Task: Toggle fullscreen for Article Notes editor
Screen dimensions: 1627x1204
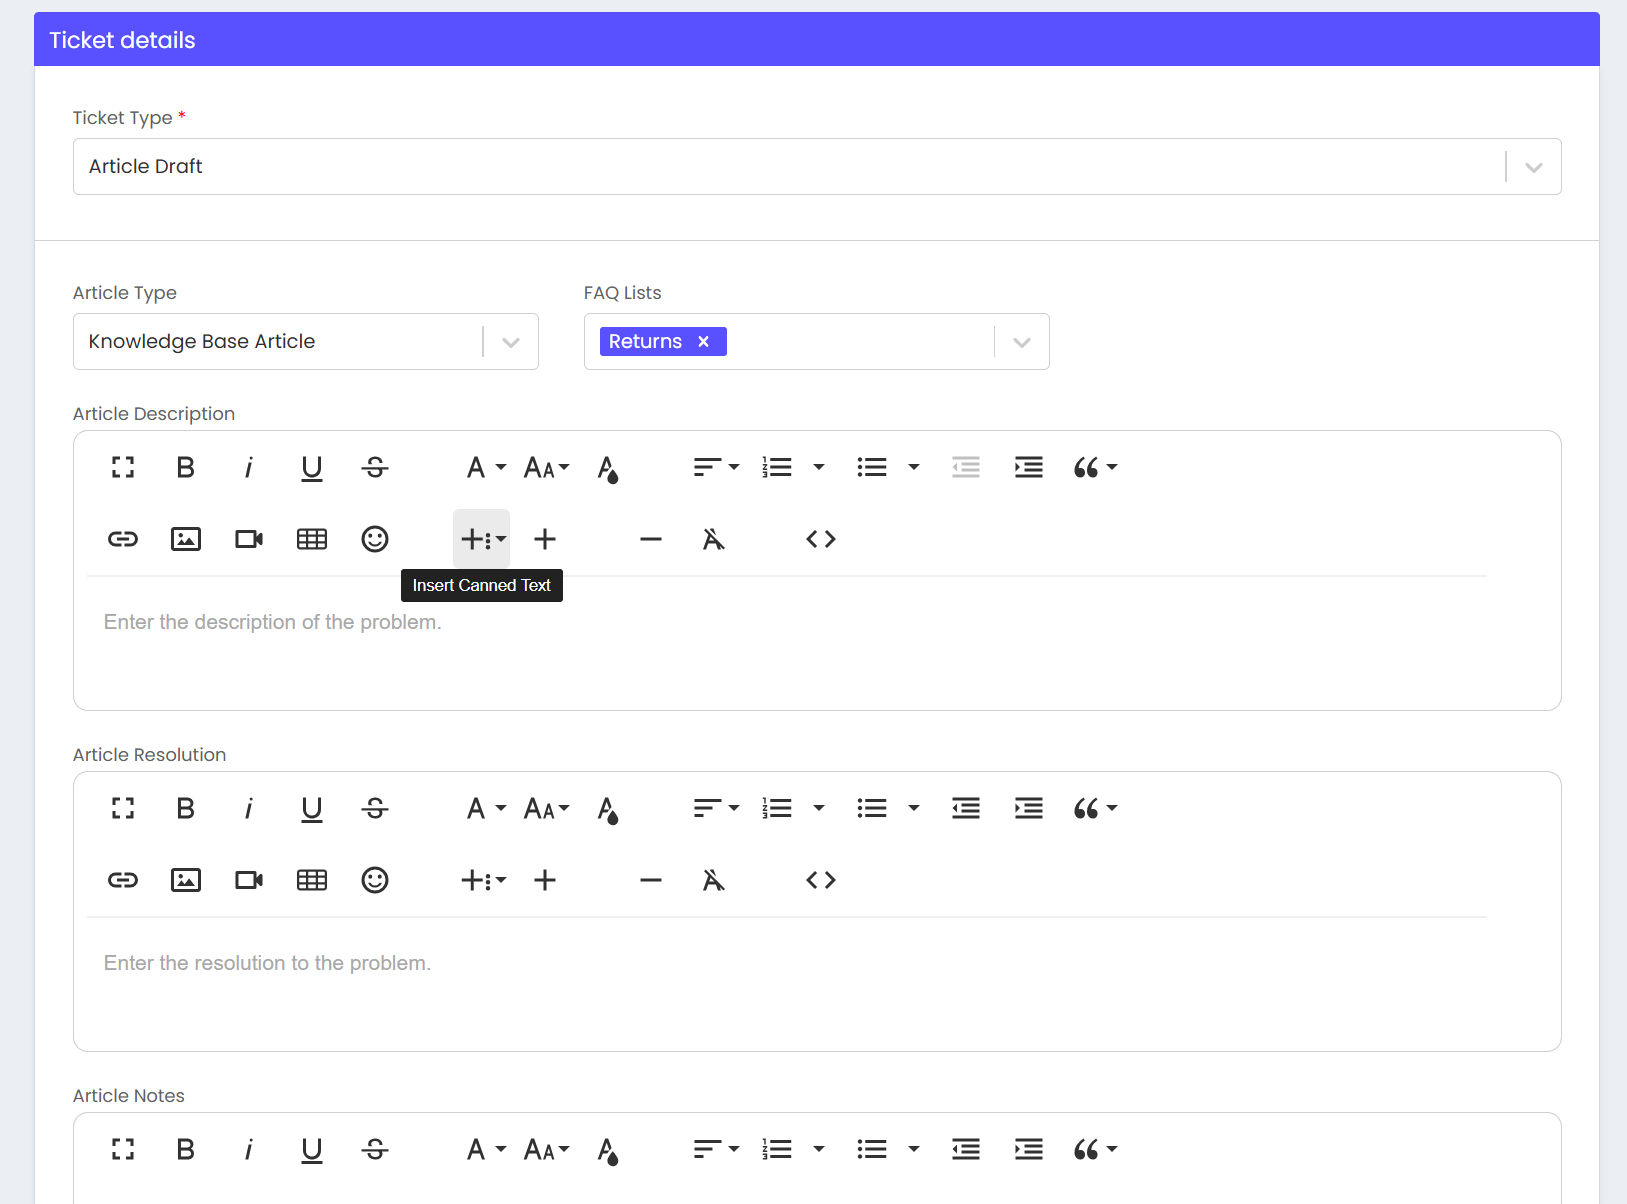Action: point(123,1149)
